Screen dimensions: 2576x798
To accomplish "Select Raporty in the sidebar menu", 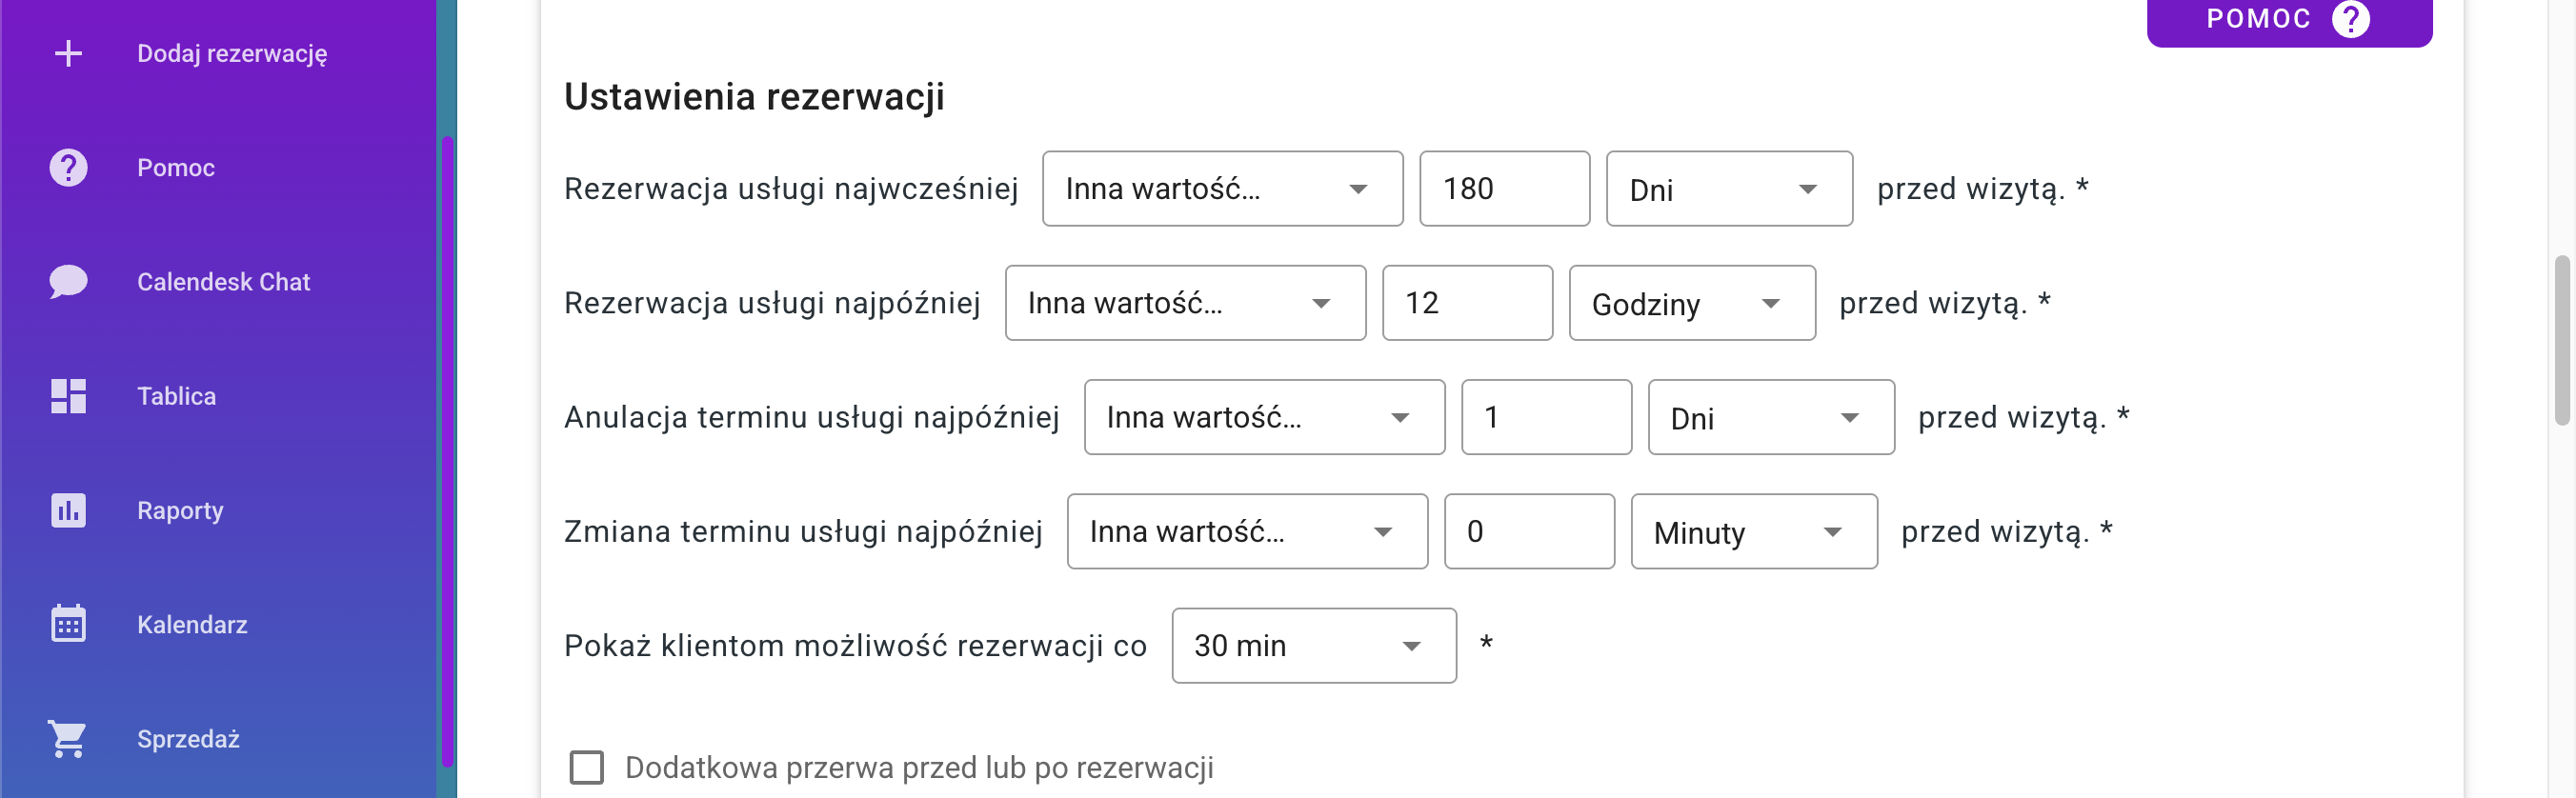I will point(180,510).
